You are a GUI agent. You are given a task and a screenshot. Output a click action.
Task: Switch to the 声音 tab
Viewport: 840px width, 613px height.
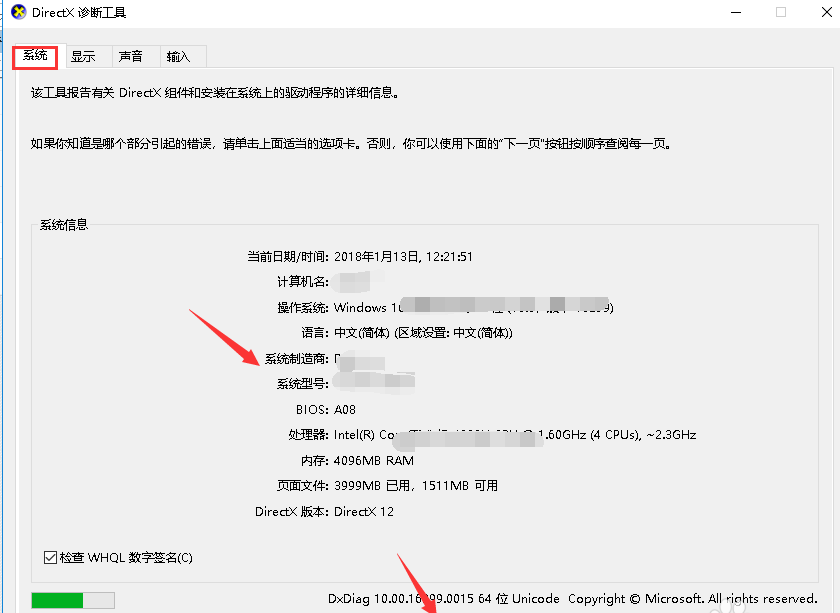click(x=131, y=56)
